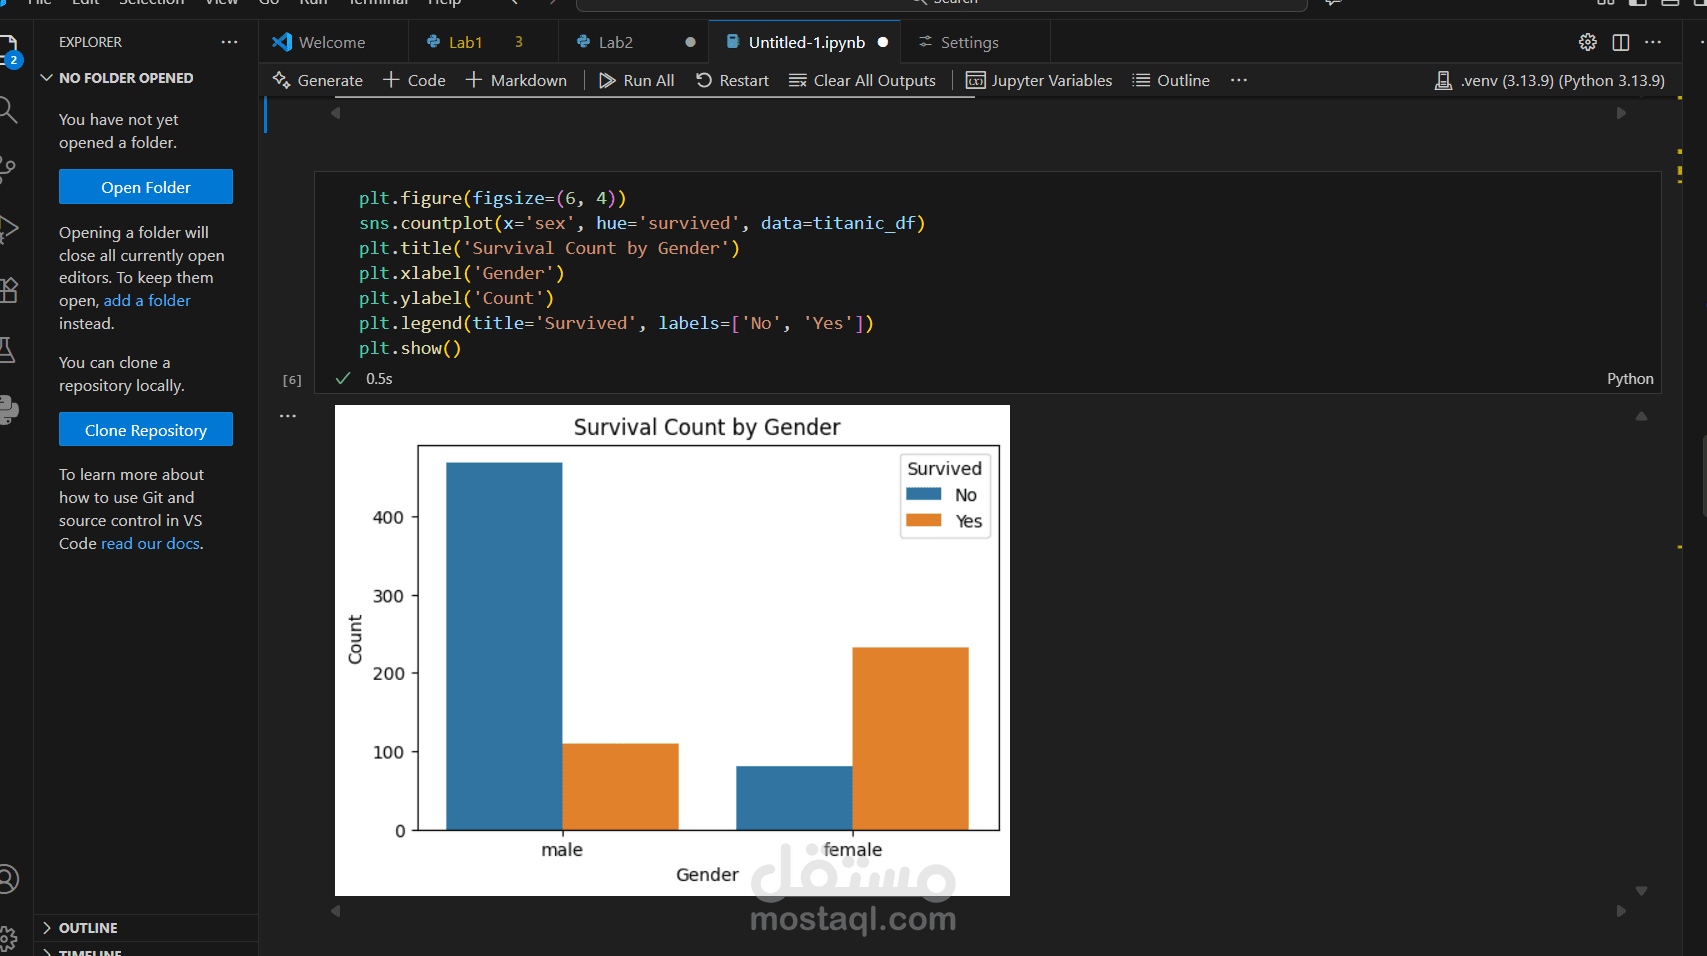Viewport: 1707px width, 956px height.
Task: Open the Explorer view in activity bar
Action: (x=8, y=50)
